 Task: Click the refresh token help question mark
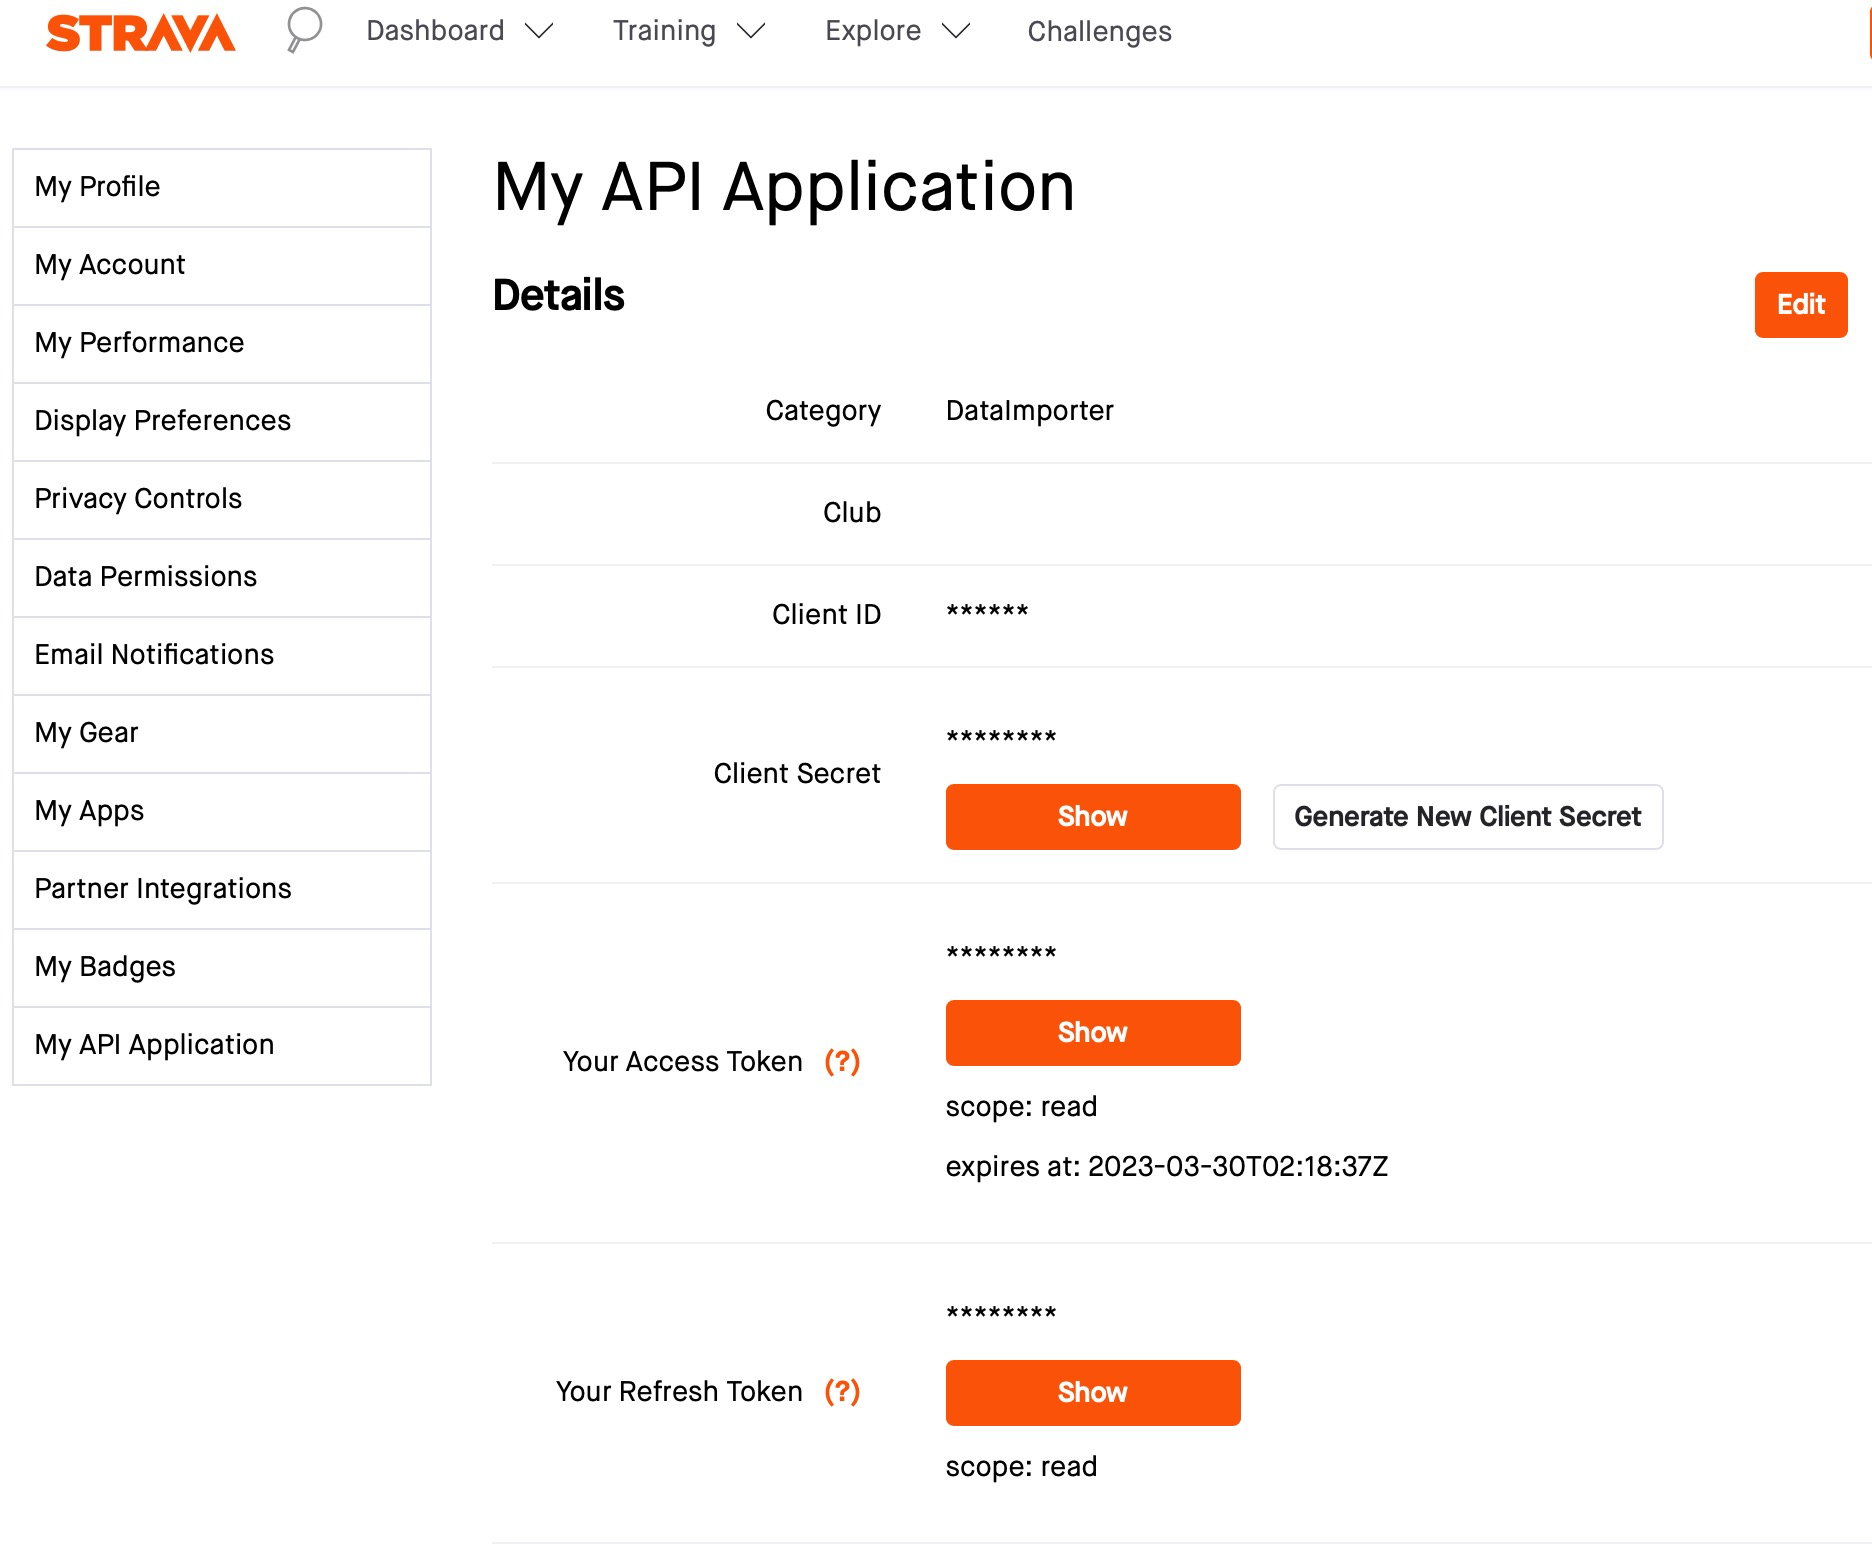click(x=842, y=1391)
